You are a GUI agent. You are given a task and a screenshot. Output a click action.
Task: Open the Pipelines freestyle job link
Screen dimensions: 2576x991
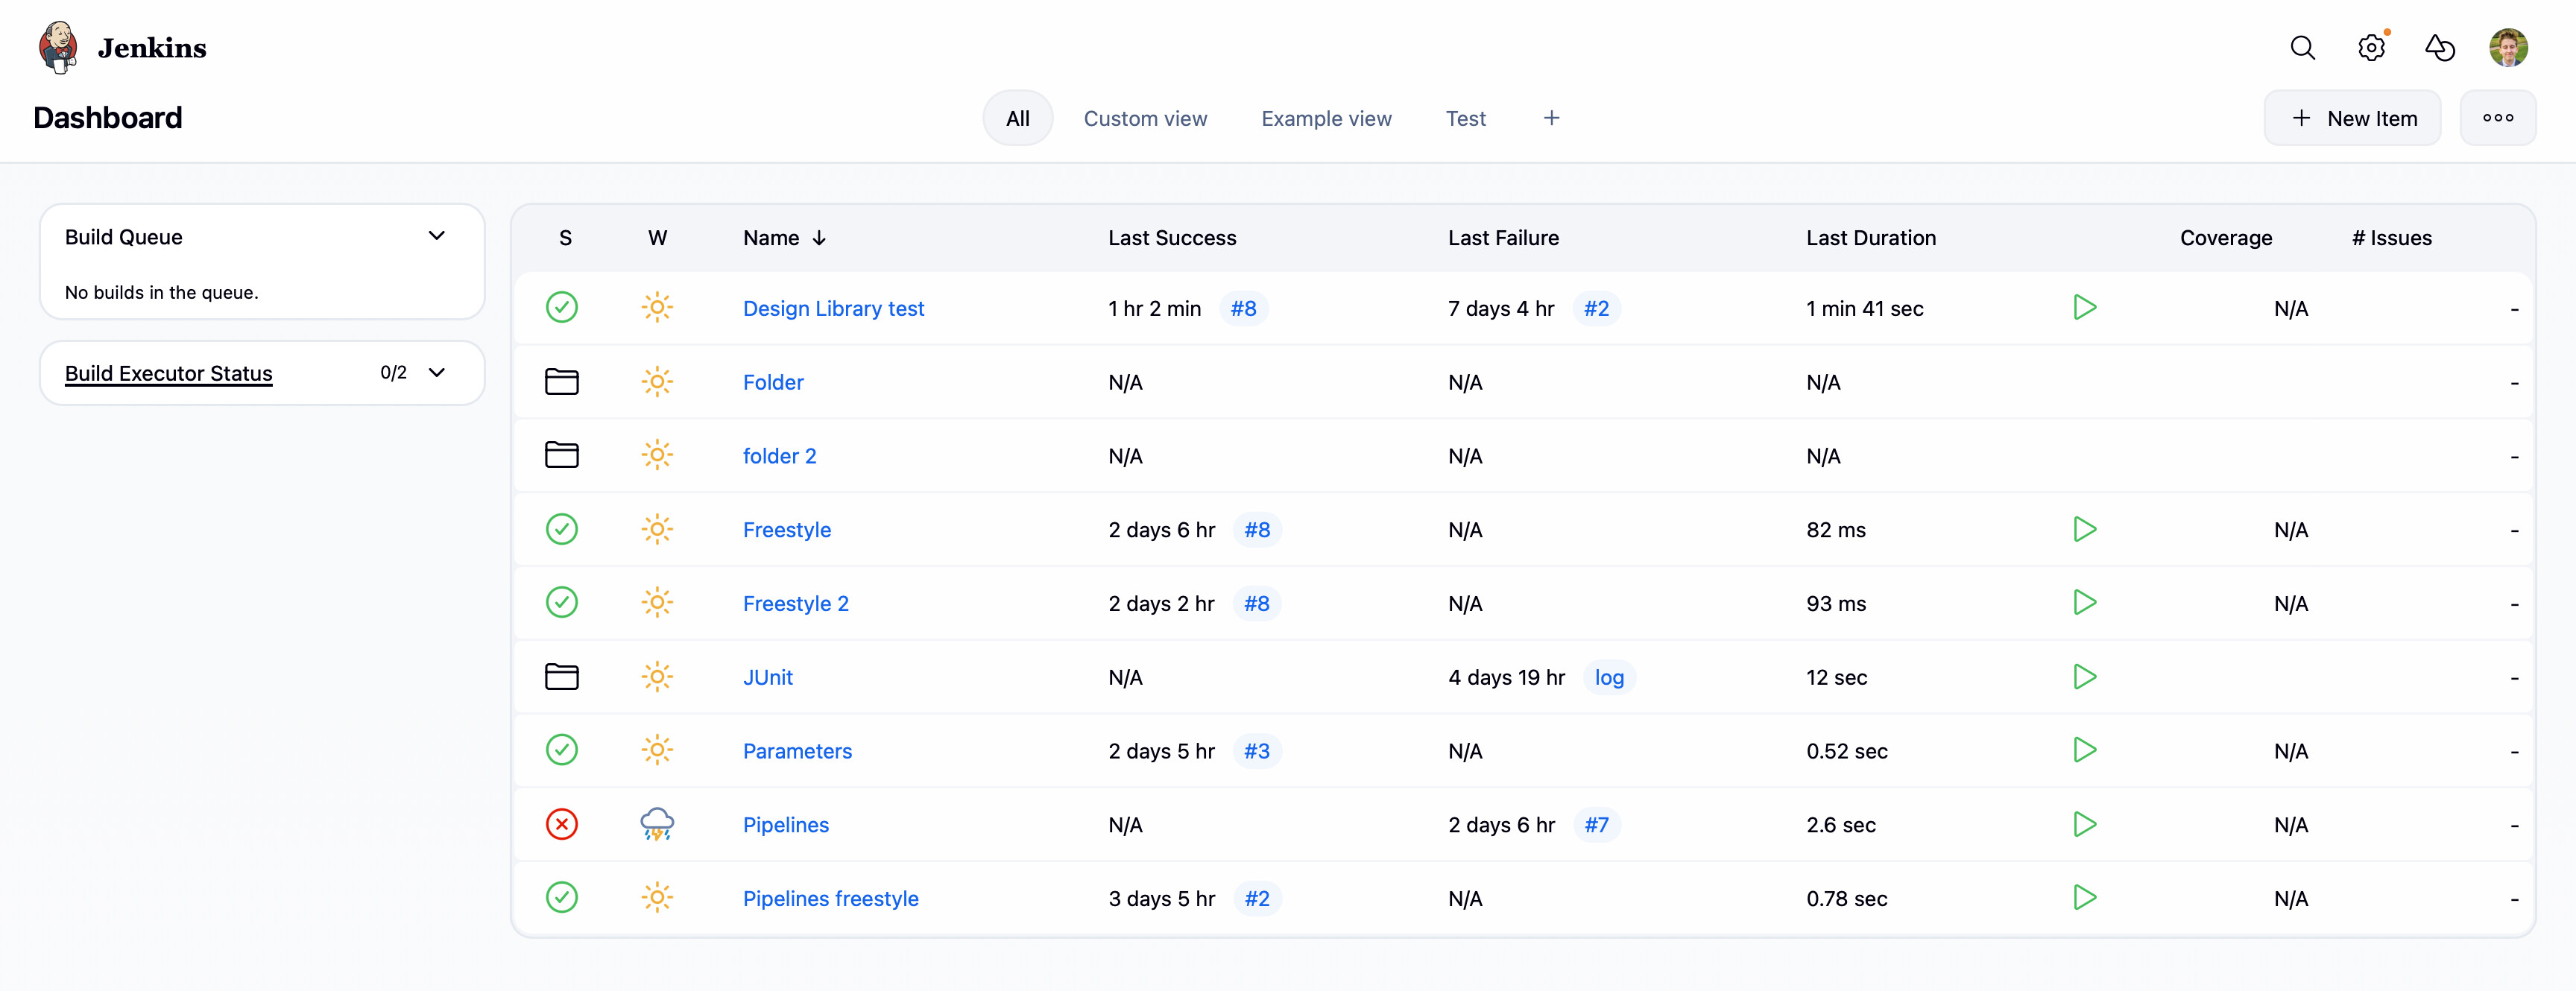point(830,898)
